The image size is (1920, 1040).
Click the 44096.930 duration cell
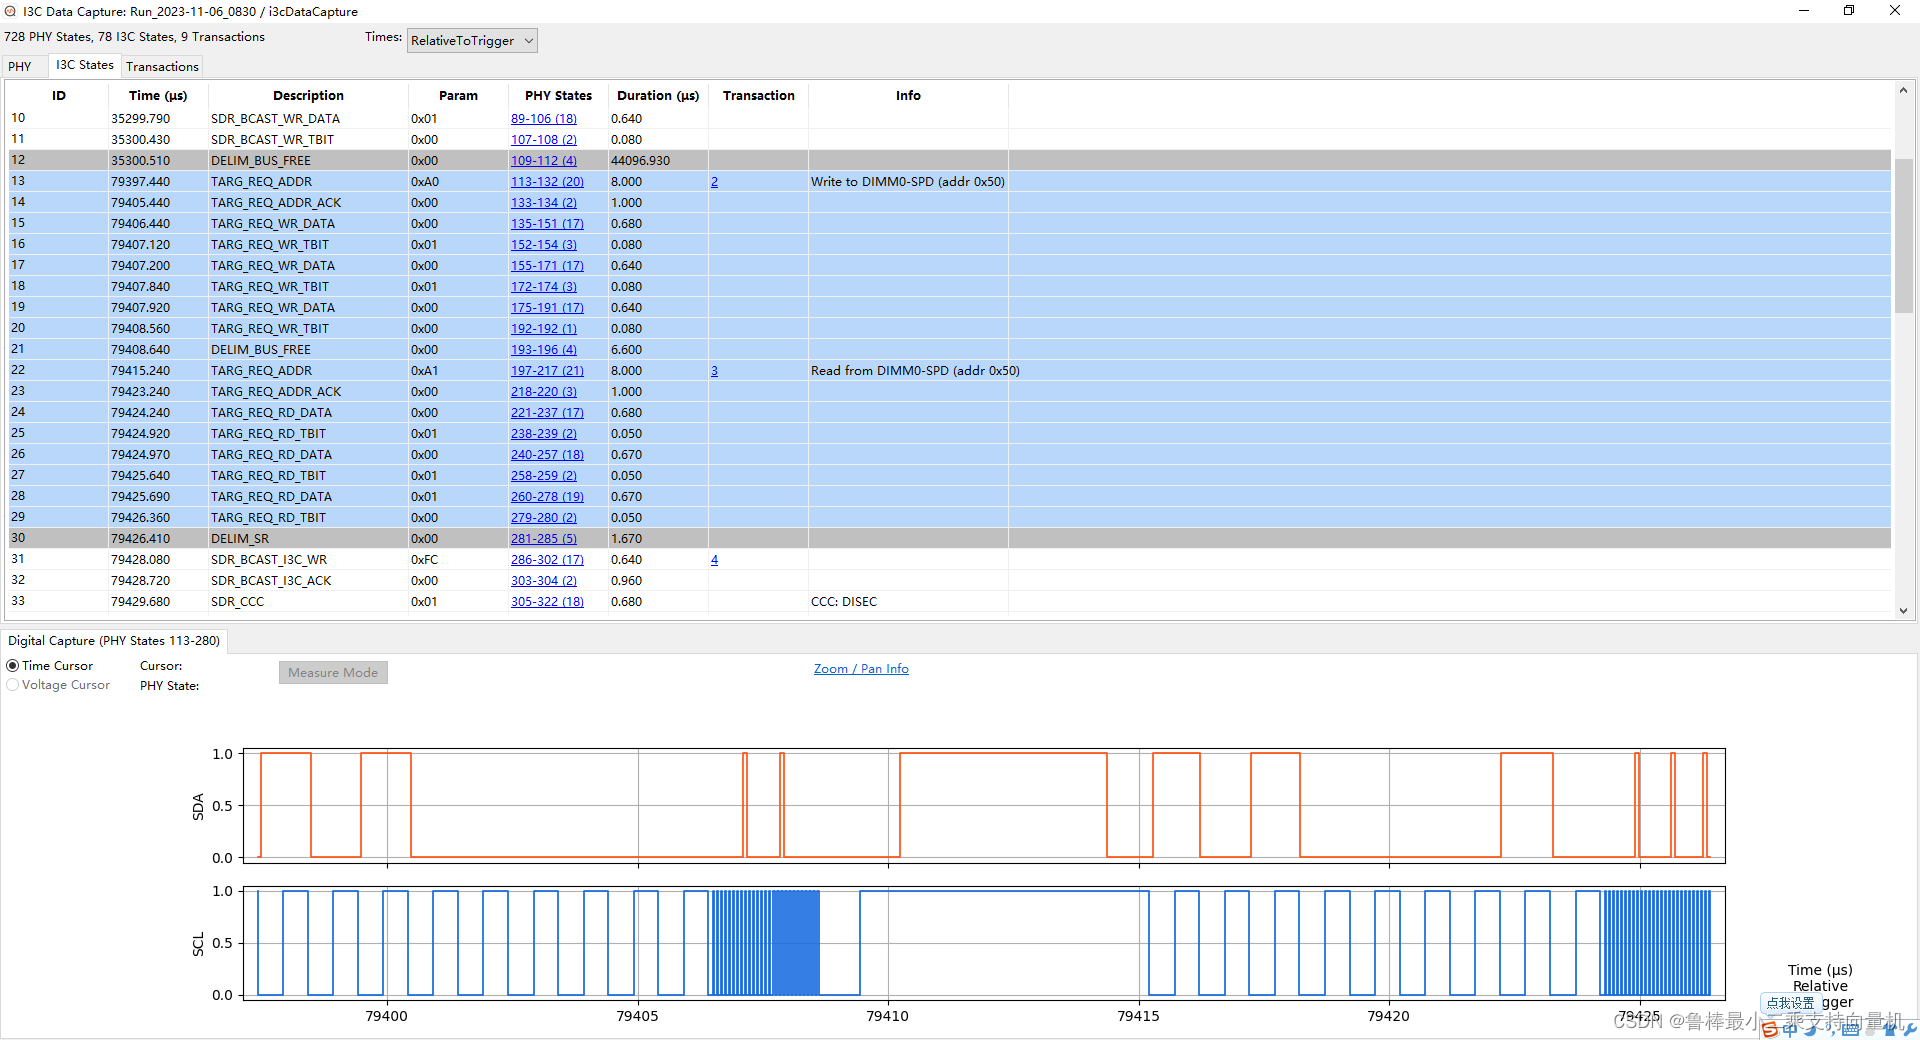point(658,161)
